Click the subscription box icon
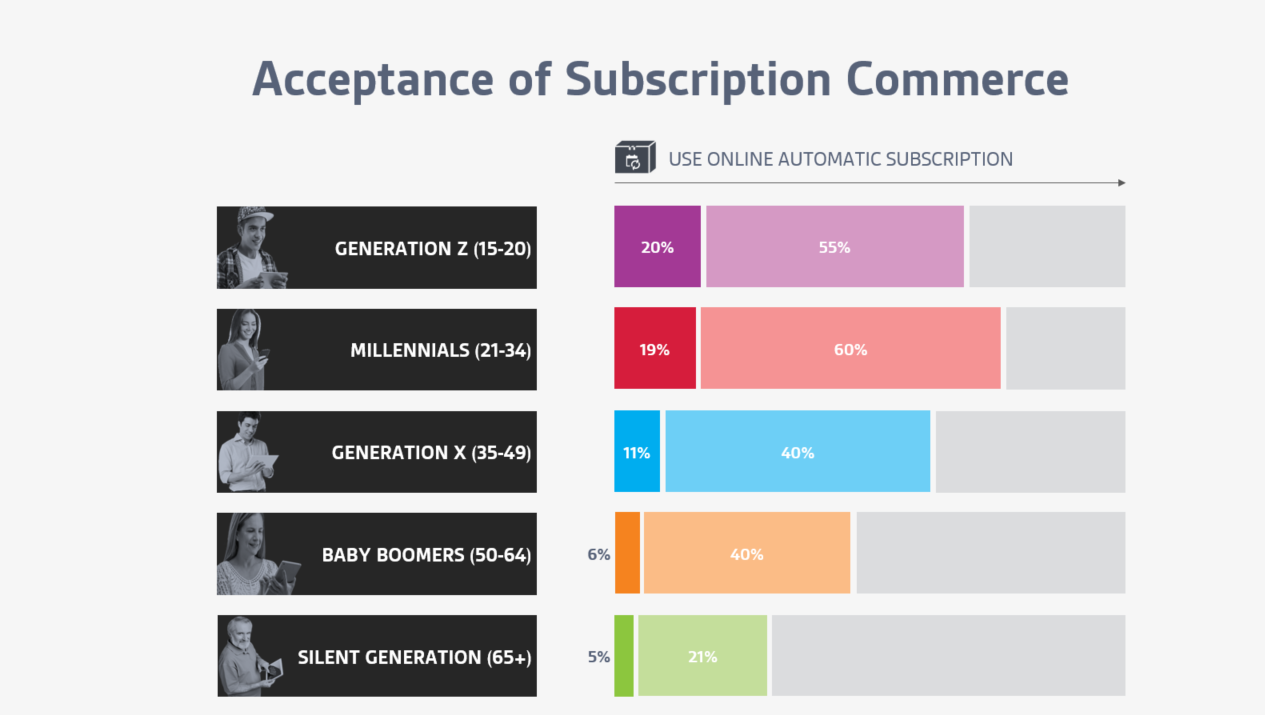Viewport: 1265px width, 715px height. [x=635, y=158]
